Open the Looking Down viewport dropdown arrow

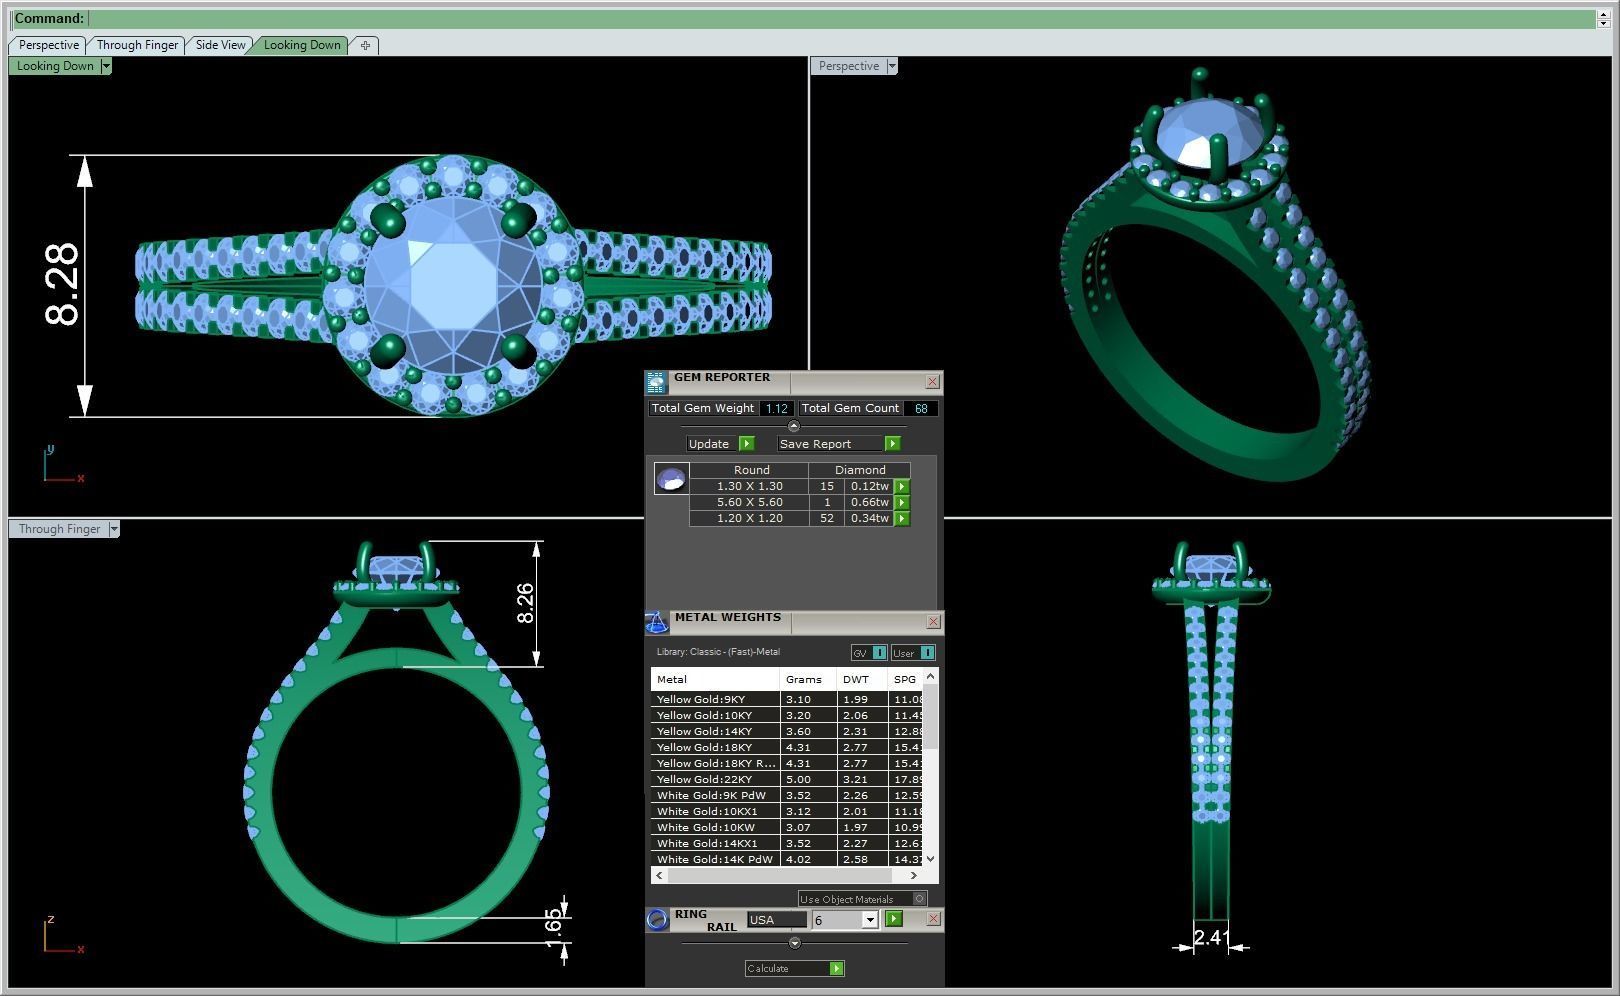tap(106, 66)
